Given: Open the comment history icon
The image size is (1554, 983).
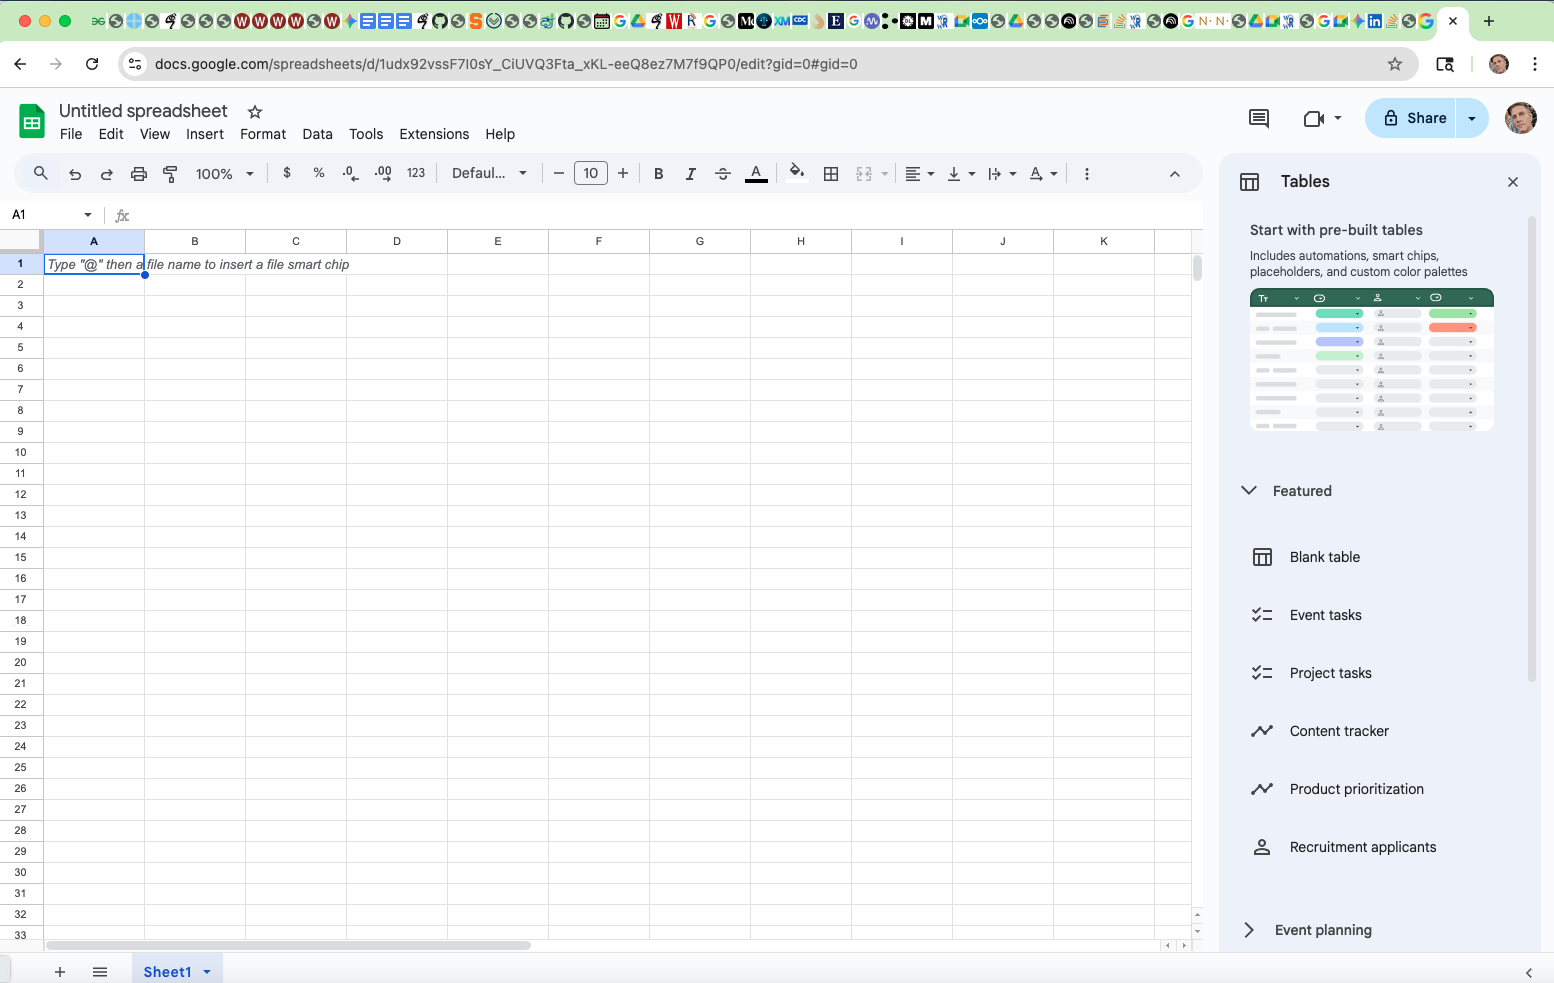Looking at the screenshot, I should pyautogui.click(x=1258, y=119).
